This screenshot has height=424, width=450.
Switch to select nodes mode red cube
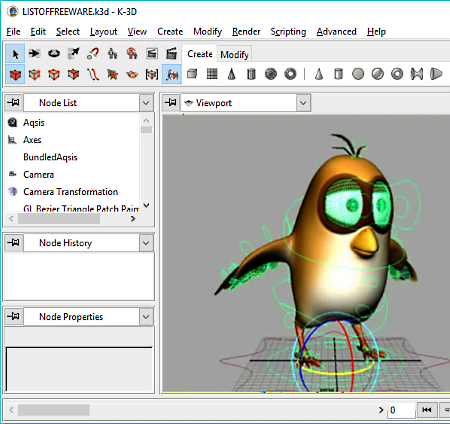point(15,74)
